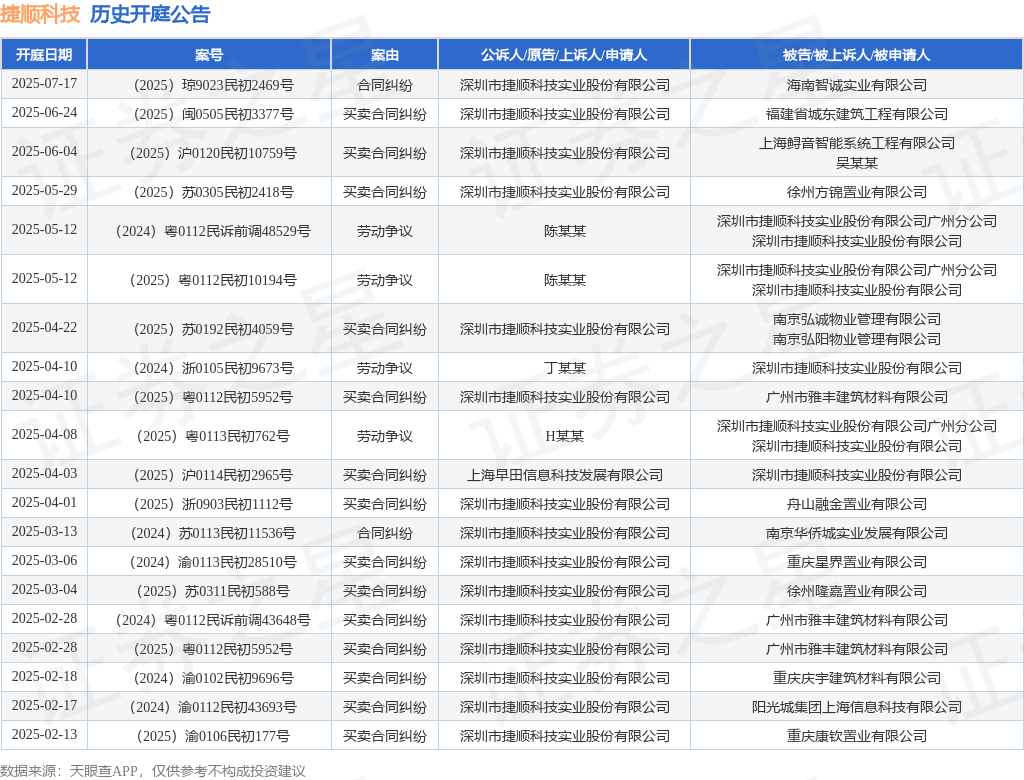Image resolution: width=1024 pixels, height=780 pixels.
Task: Click the date 2025-04-08
Action: point(44,434)
